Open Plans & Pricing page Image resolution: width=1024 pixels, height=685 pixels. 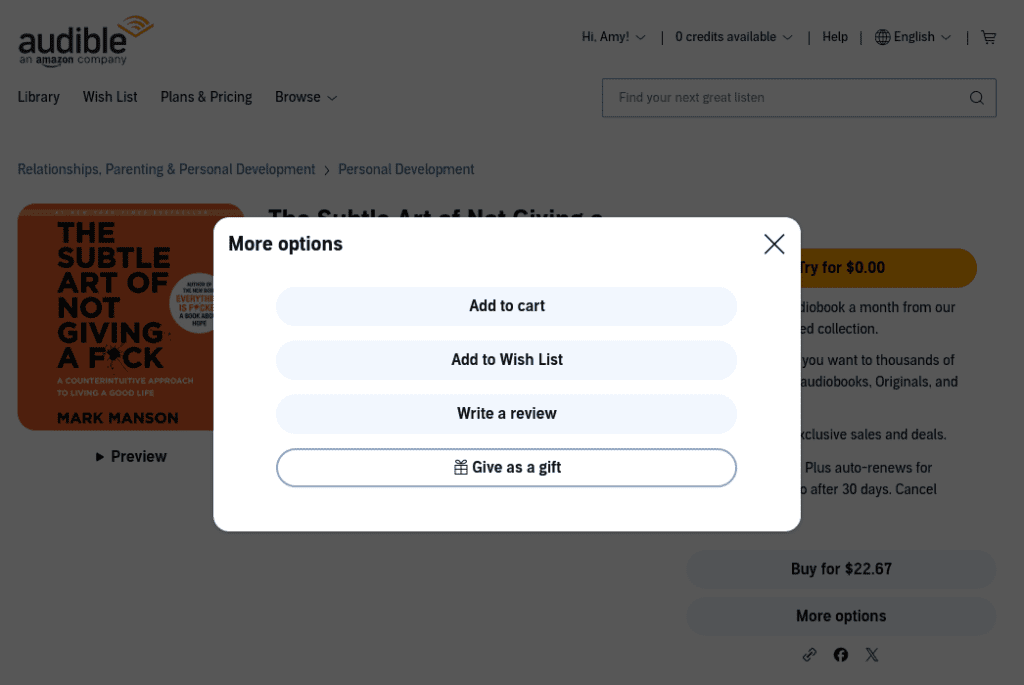click(206, 97)
